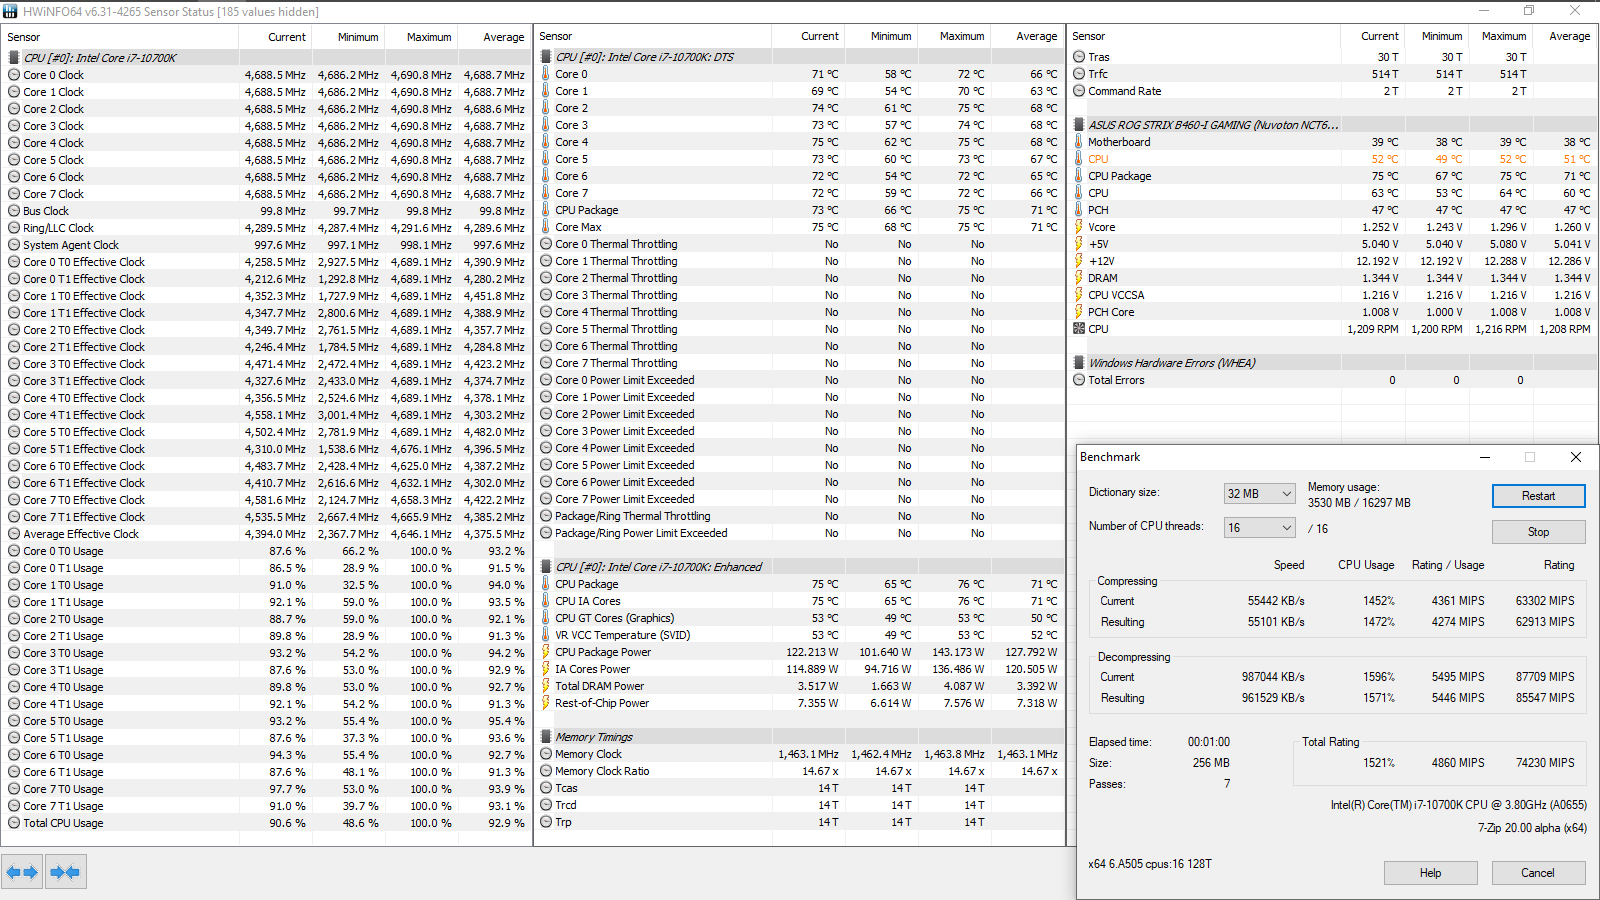Click the CPU Package Power lightning icon
1600x900 pixels.
[x=546, y=652]
